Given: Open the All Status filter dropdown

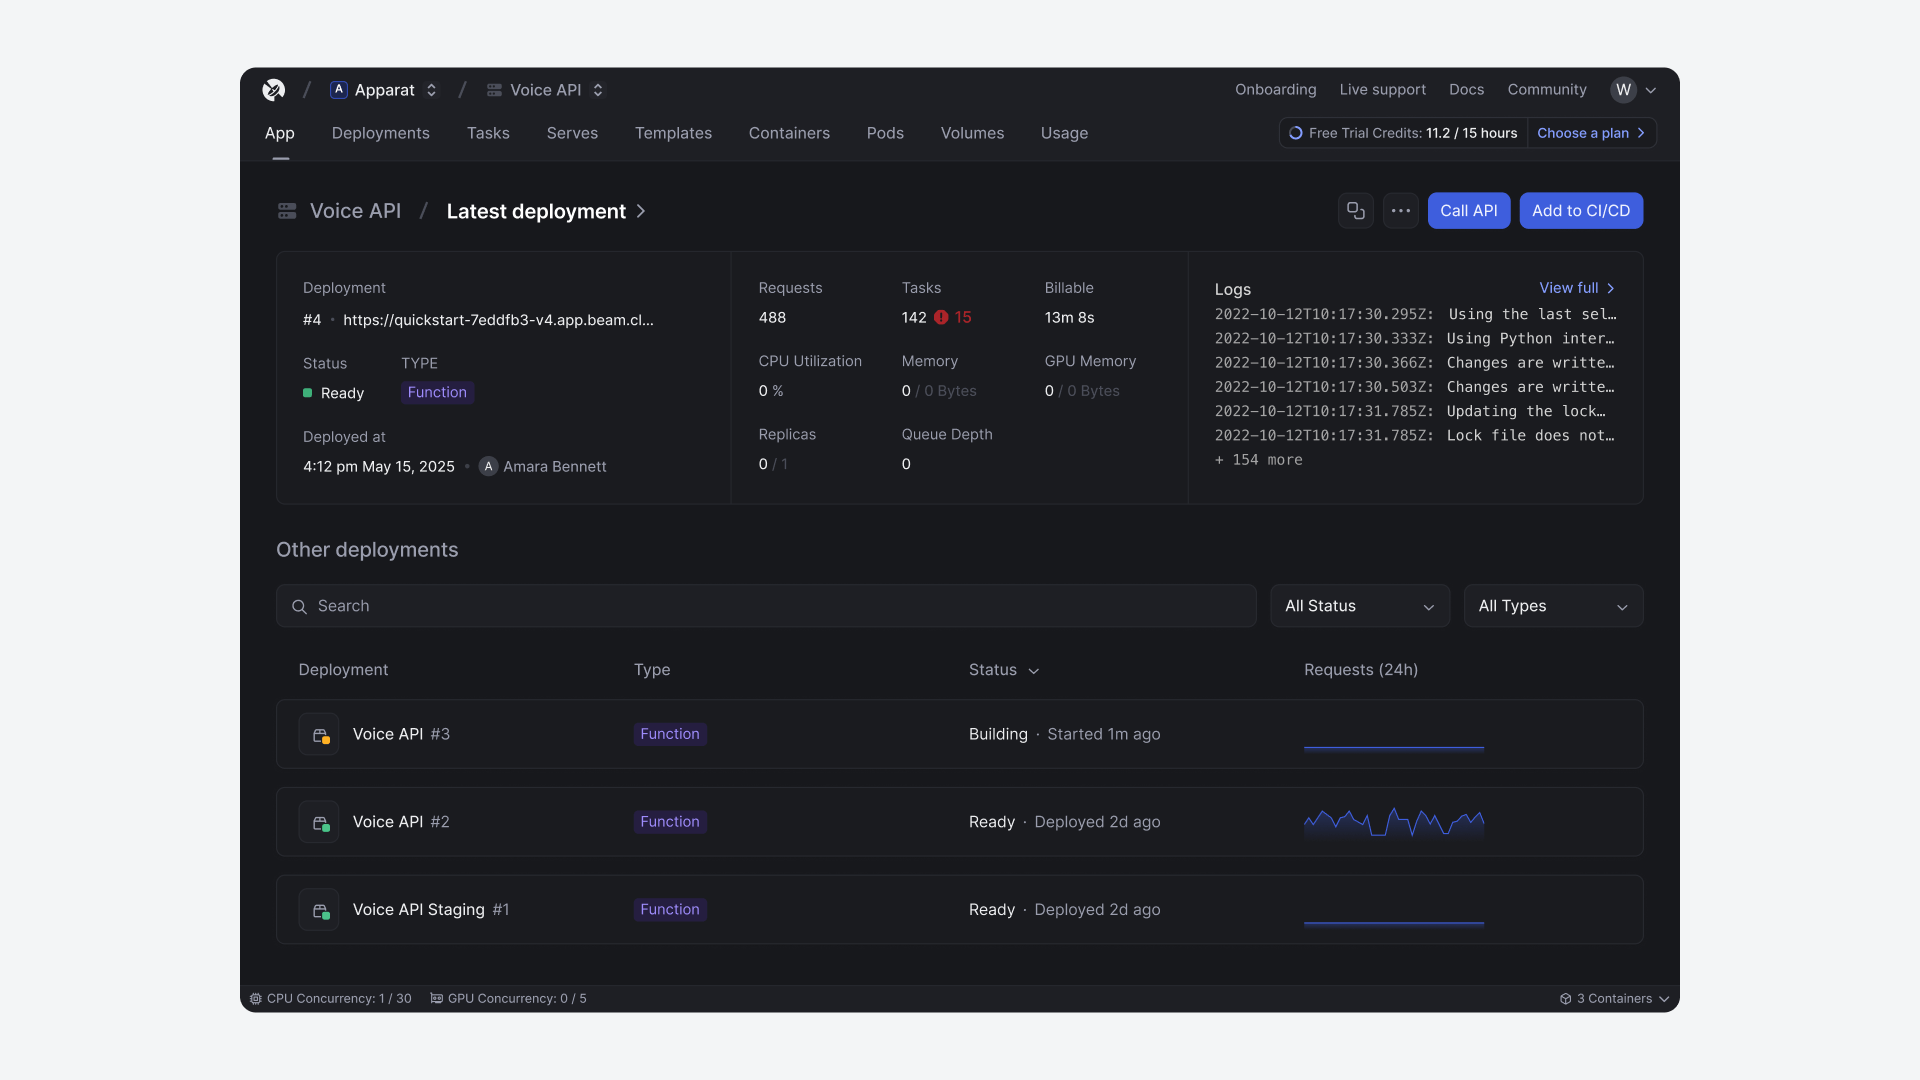Looking at the screenshot, I should [1360, 606].
